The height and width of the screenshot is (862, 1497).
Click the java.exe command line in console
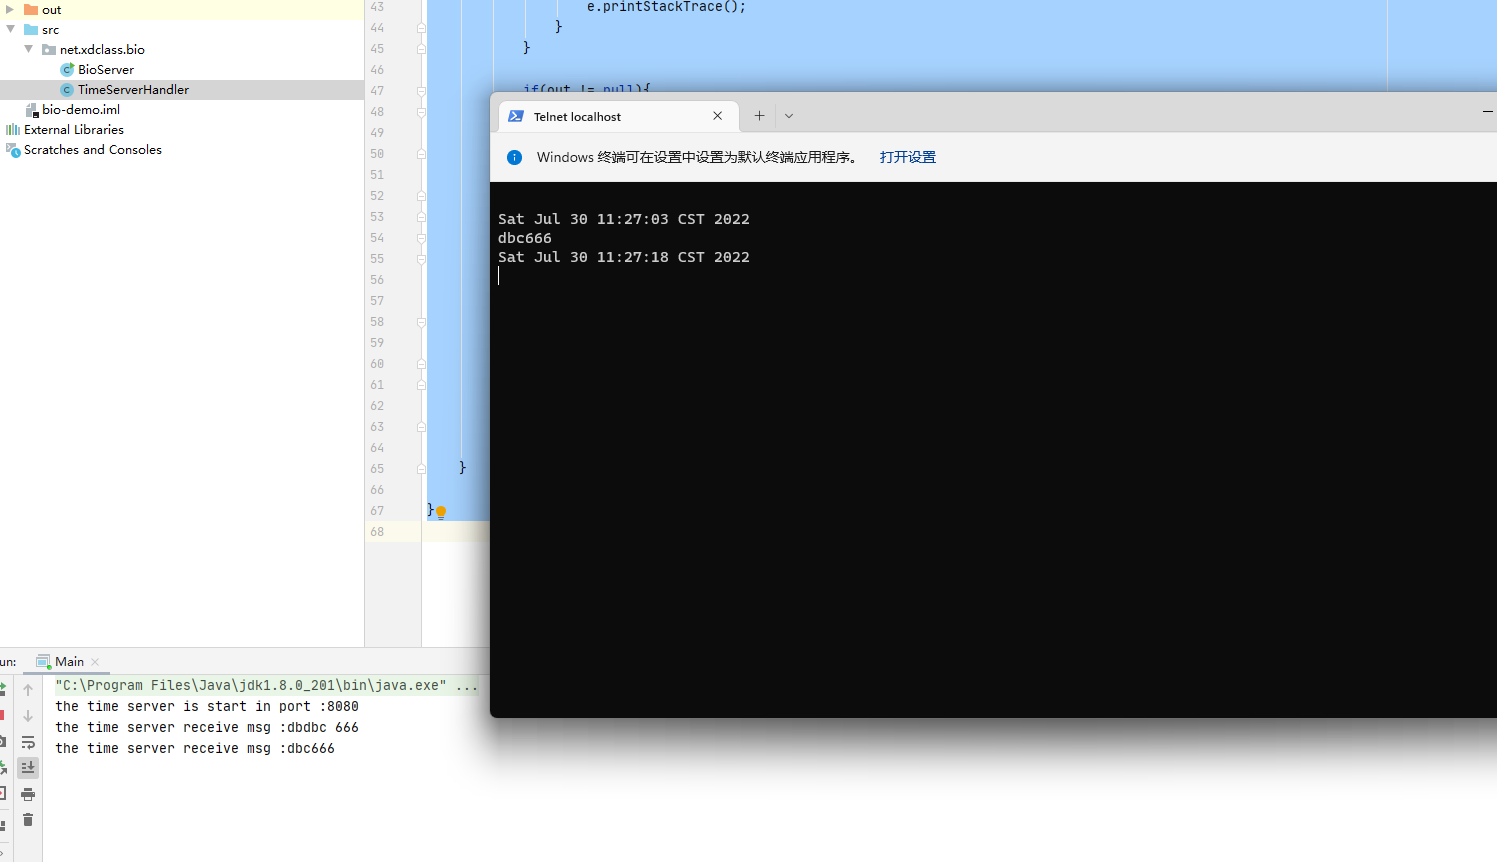[x=266, y=685]
